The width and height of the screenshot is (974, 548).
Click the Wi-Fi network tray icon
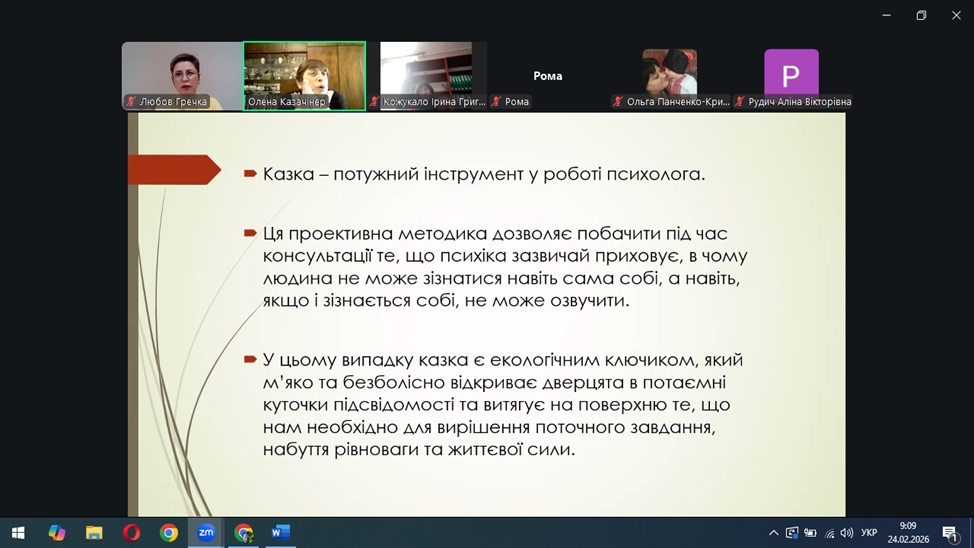[829, 533]
